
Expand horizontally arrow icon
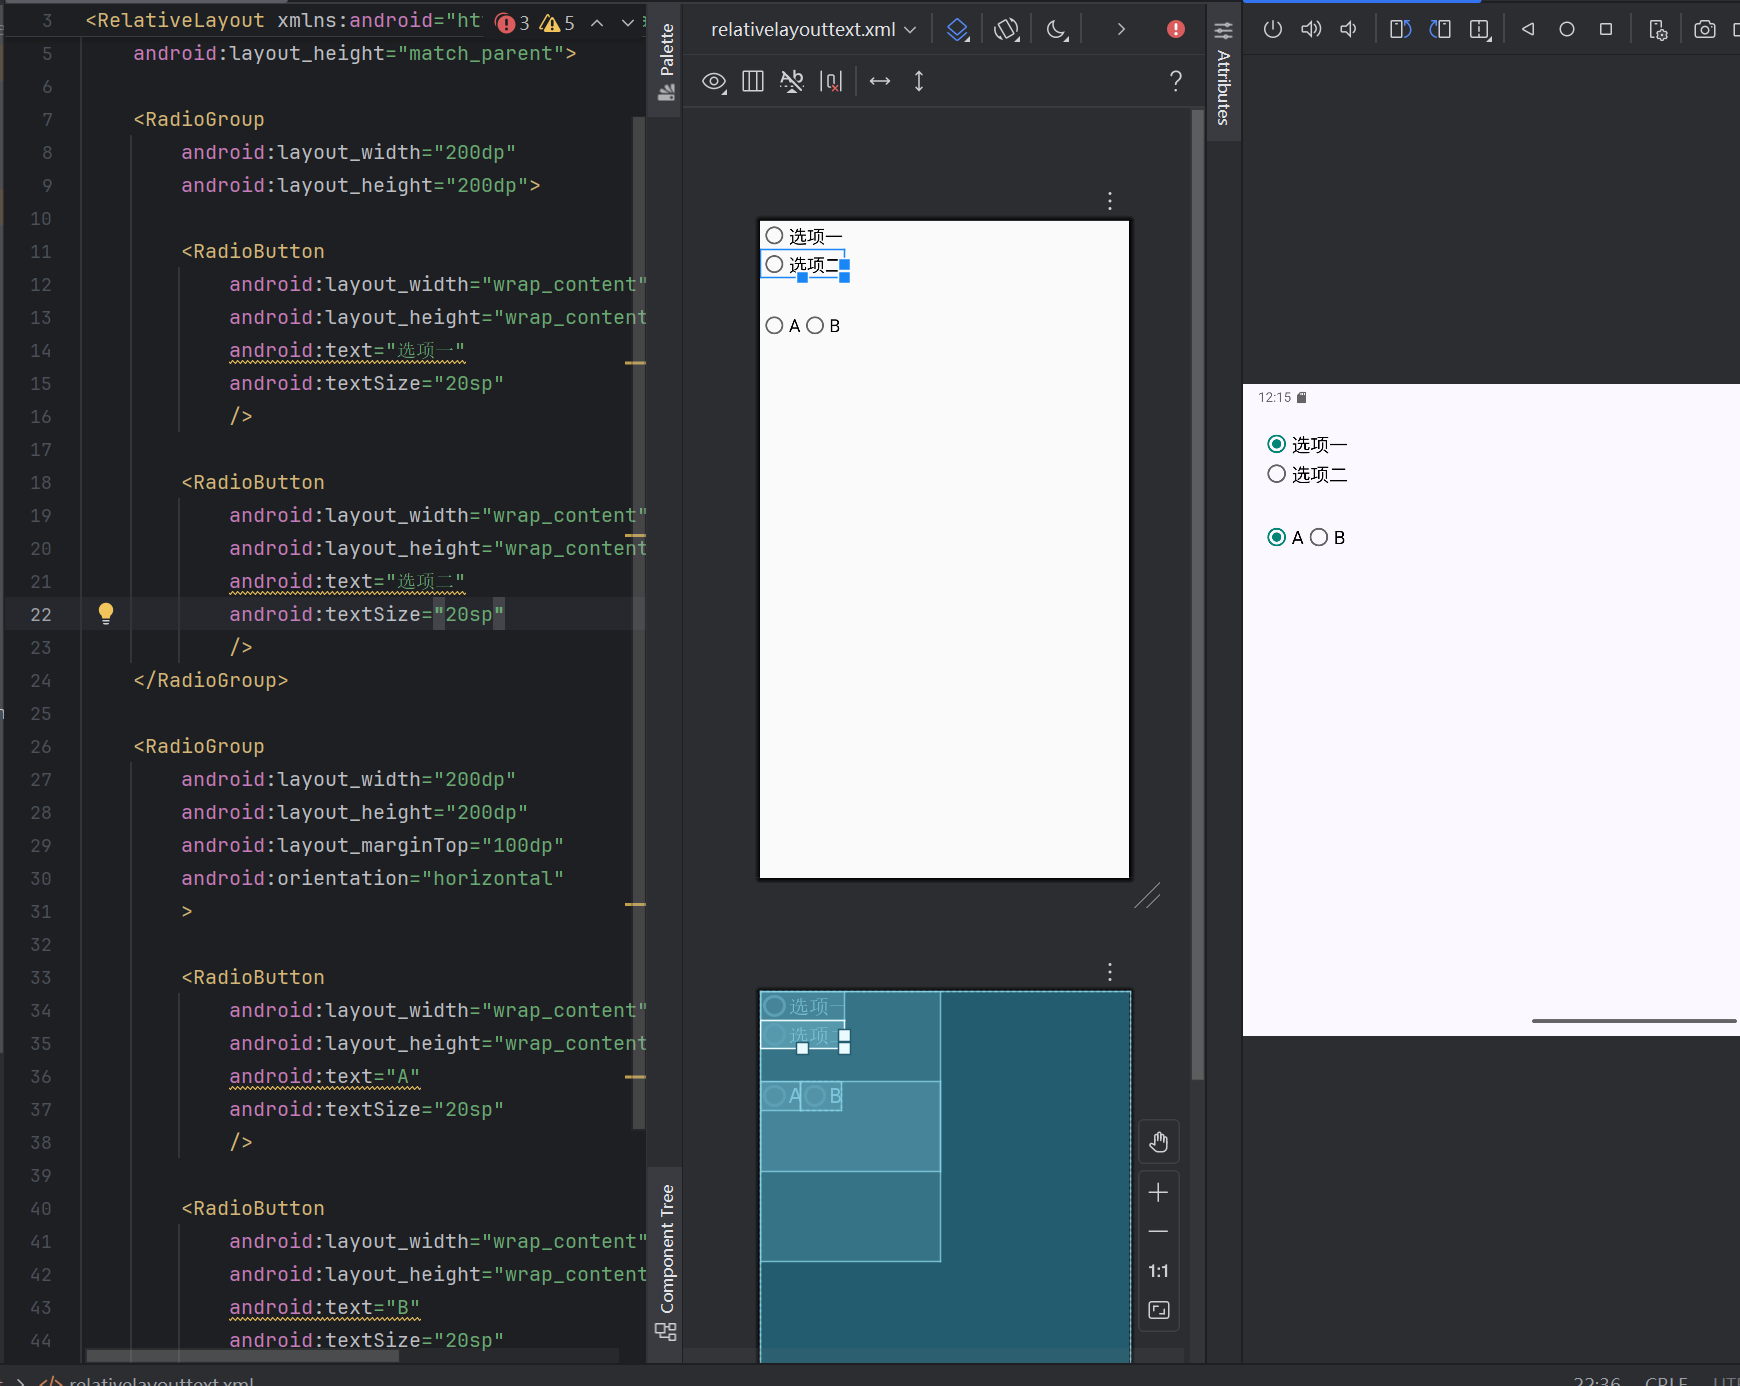880,82
